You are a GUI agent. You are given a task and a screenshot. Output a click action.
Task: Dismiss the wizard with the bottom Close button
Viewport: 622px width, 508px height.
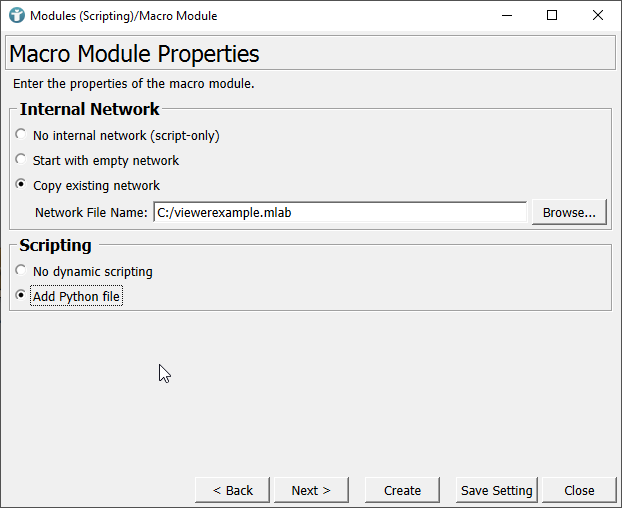(x=579, y=490)
